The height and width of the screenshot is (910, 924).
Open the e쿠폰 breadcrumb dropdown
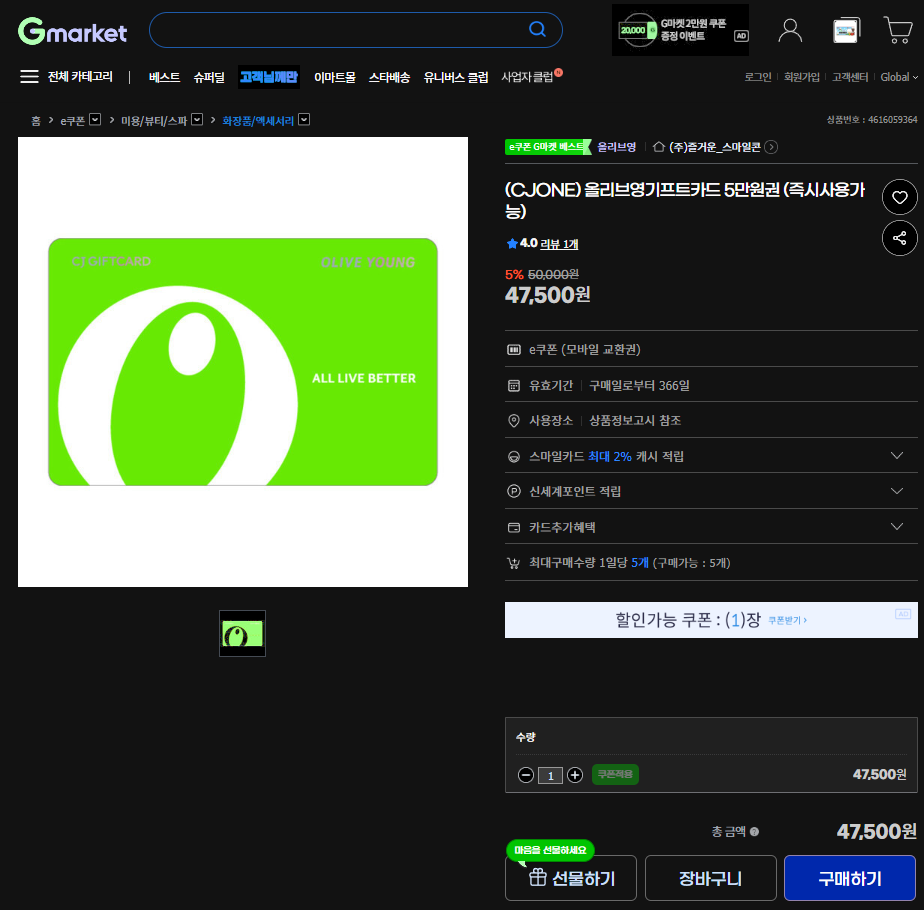(x=95, y=120)
